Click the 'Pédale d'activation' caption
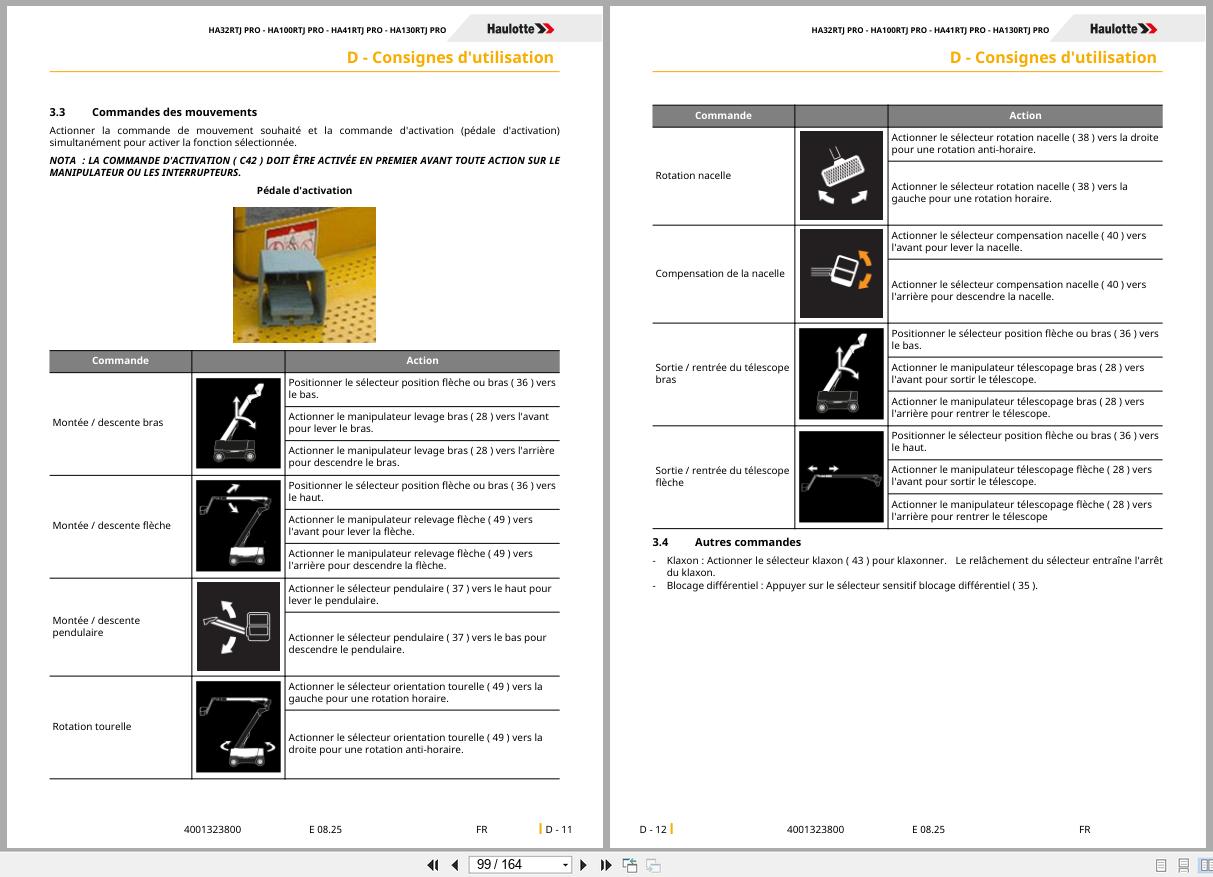The height and width of the screenshot is (877, 1213). [x=304, y=190]
